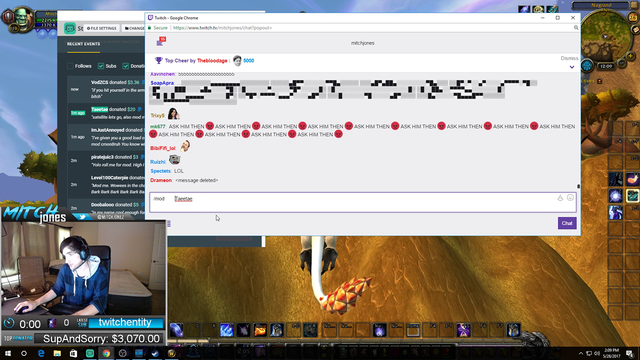640x360 pixels.
Task: Use the first action bar ability
Action: (176, 330)
